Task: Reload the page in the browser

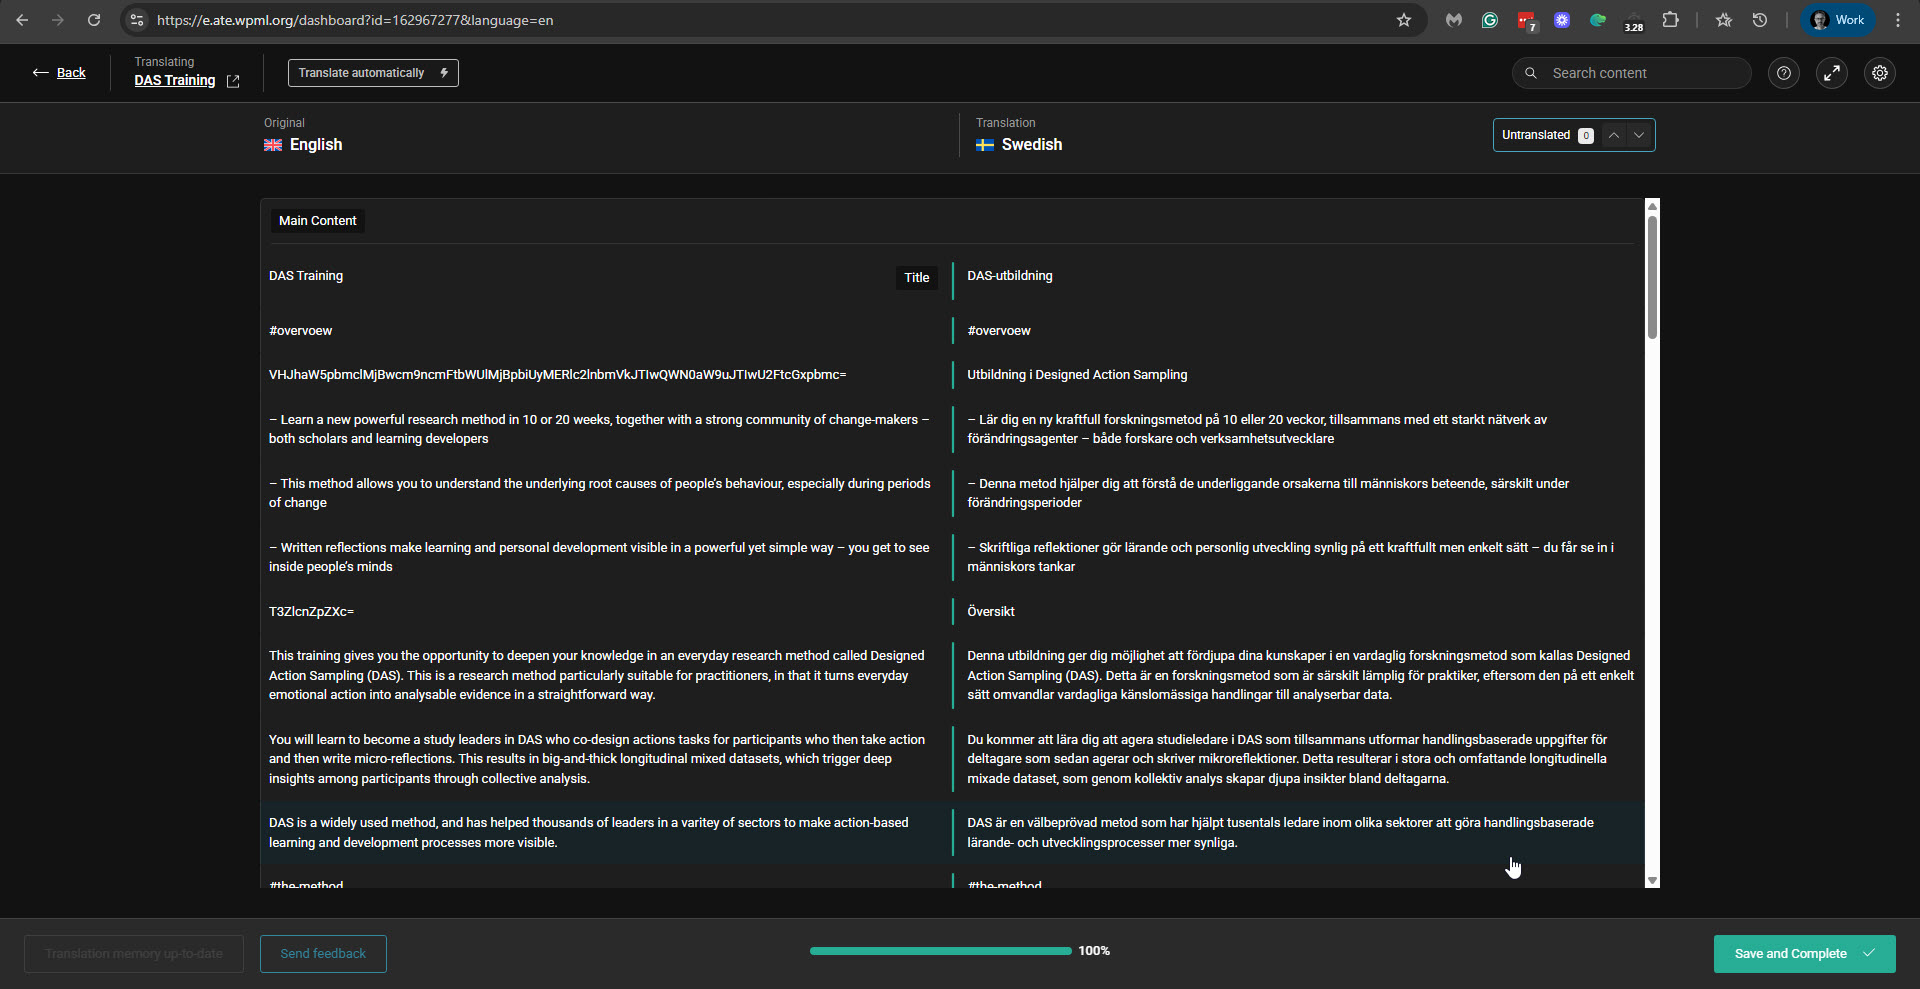Action: [94, 20]
